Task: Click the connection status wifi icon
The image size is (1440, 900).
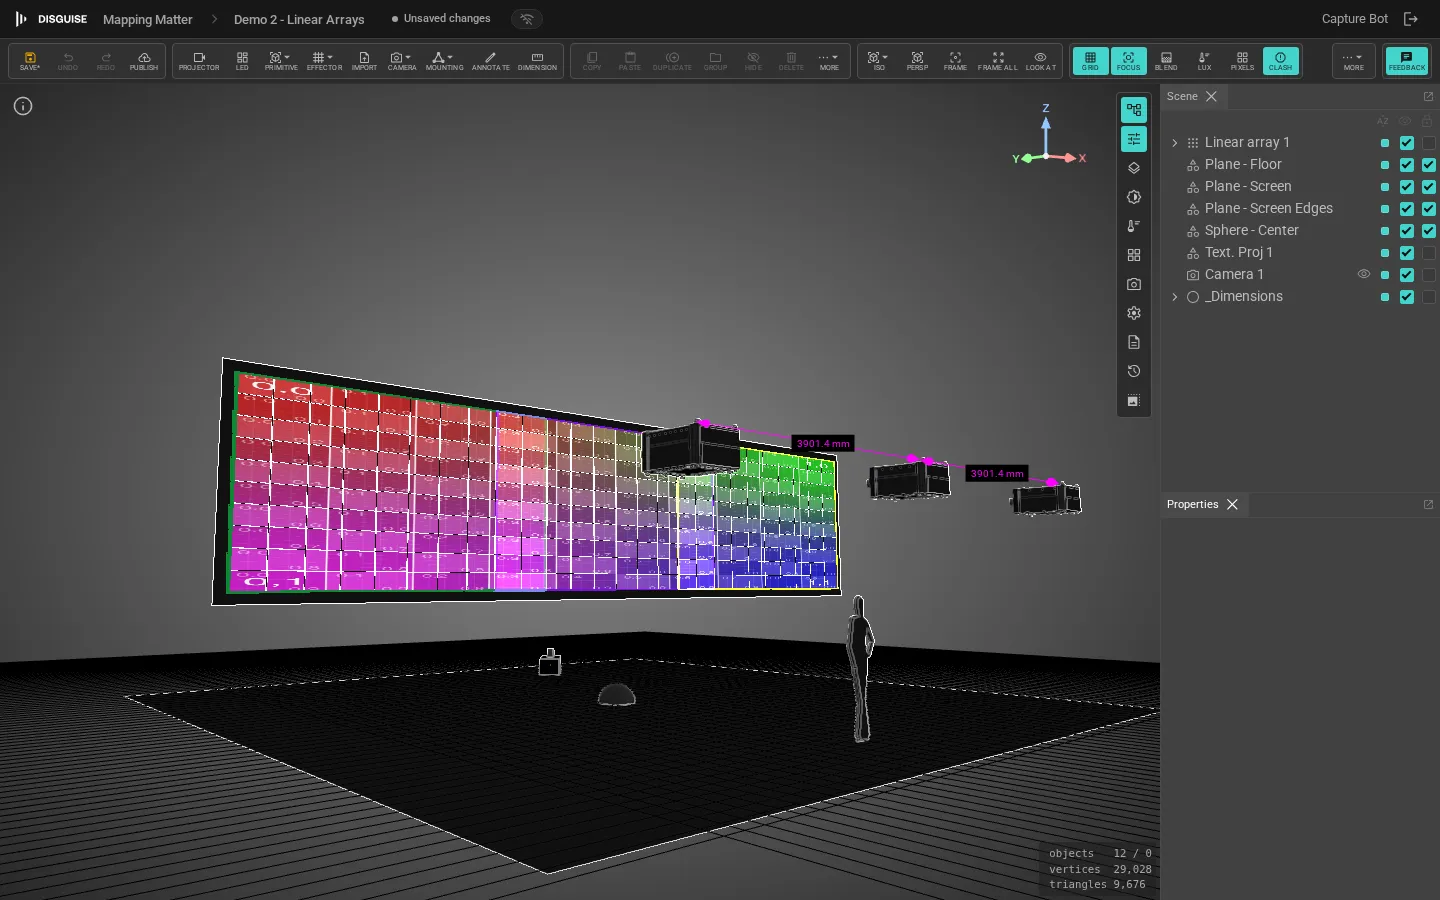Action: (527, 19)
